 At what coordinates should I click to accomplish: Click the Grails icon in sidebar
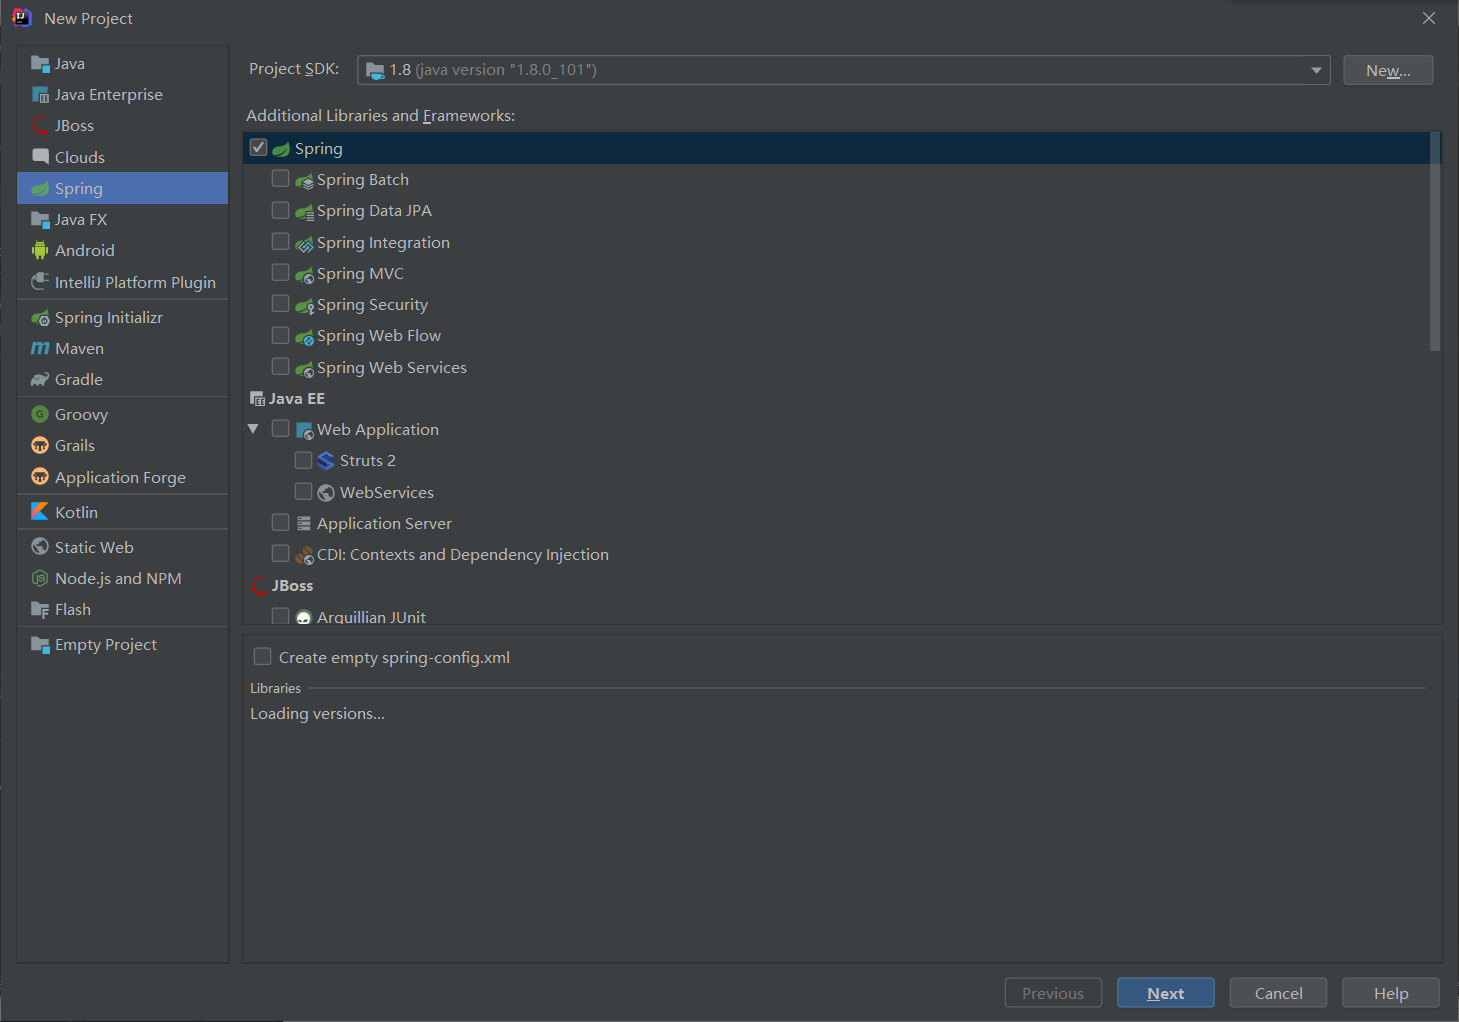[x=40, y=446]
